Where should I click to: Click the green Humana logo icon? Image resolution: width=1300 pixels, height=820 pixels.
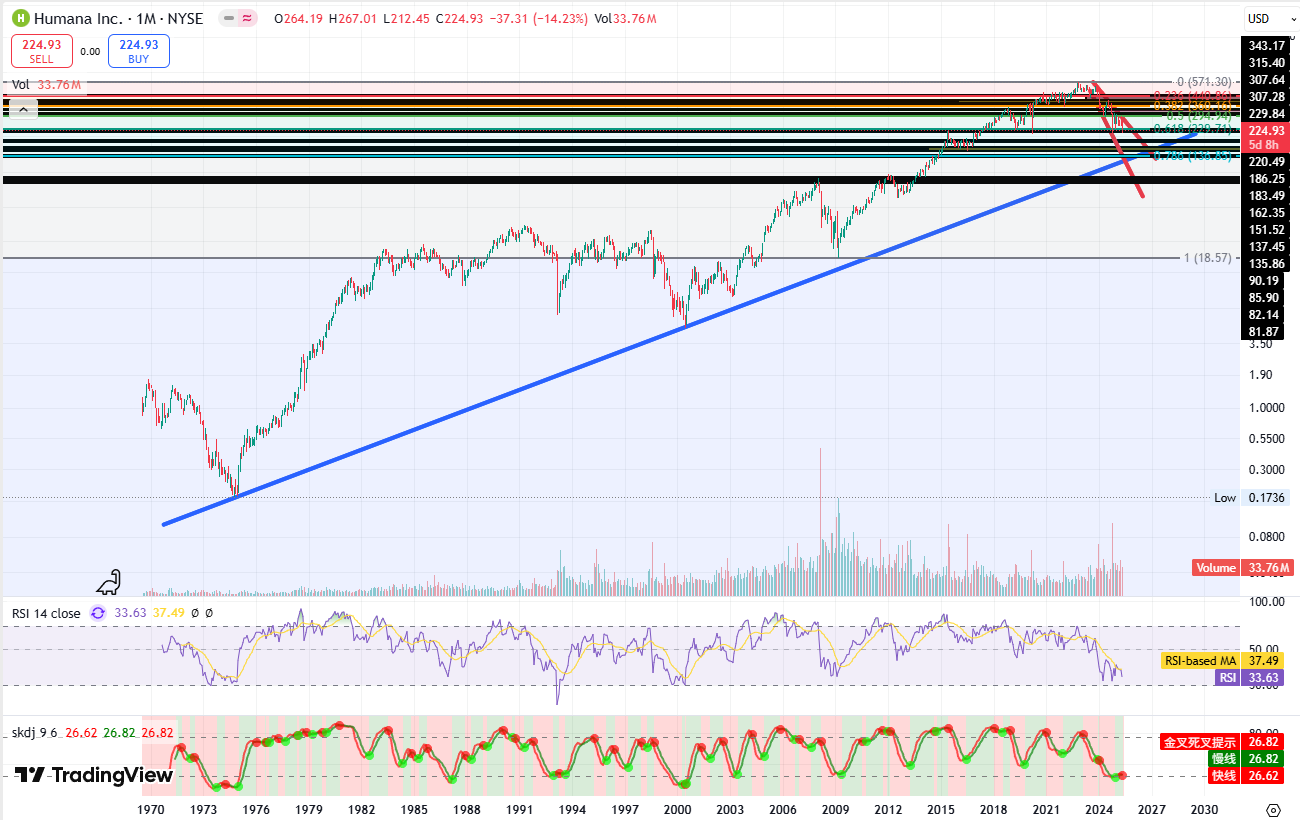click(19, 18)
